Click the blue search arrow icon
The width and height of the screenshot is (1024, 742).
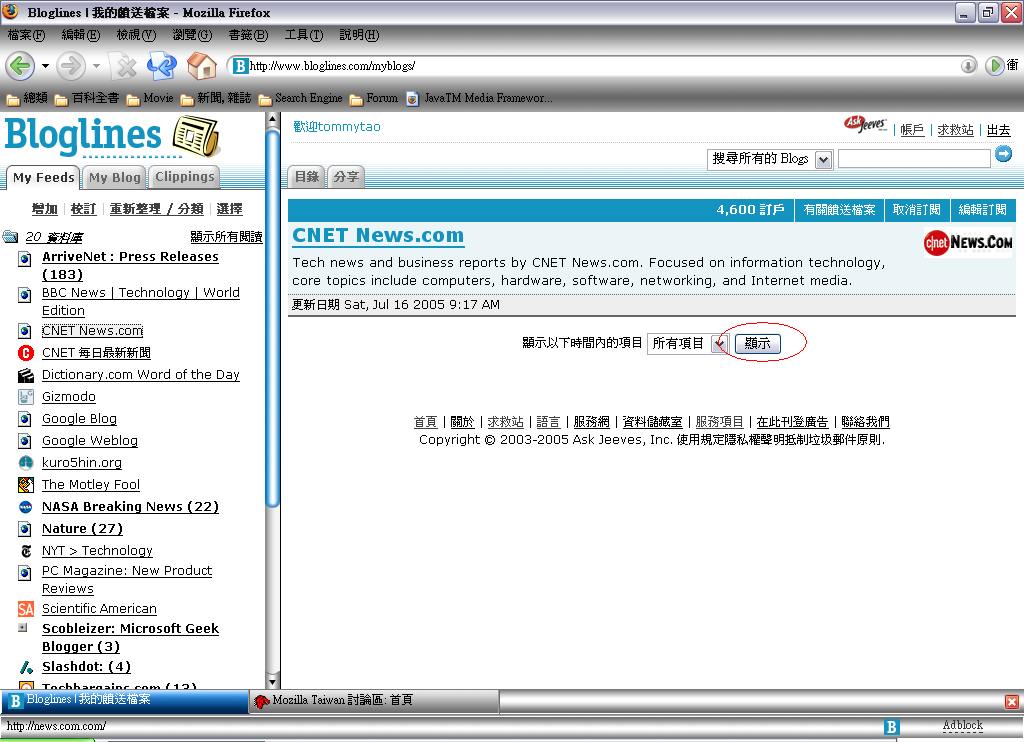coord(1004,154)
